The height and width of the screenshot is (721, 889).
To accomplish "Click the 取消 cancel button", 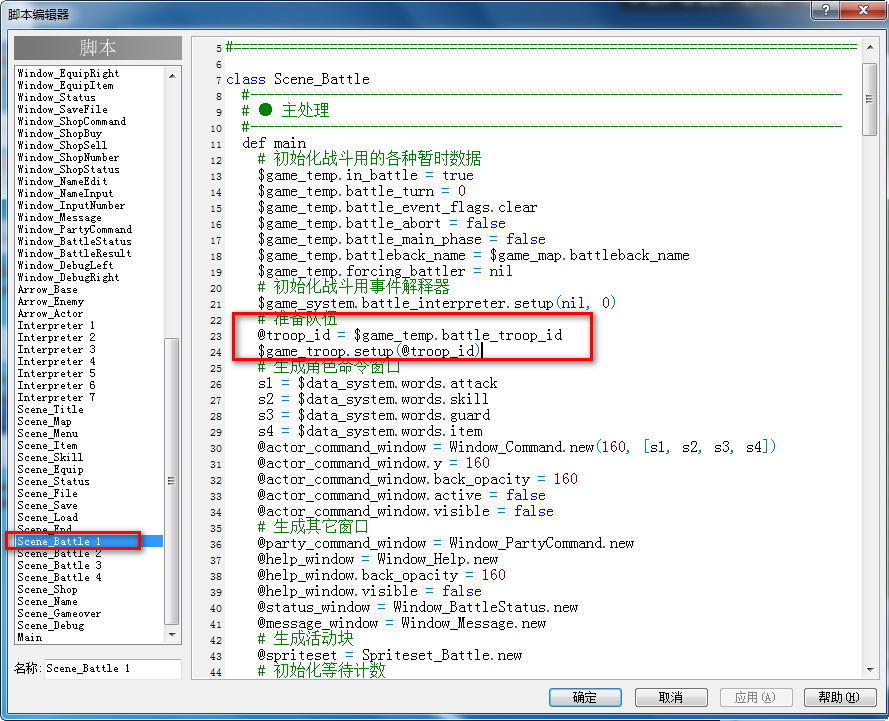I will pos(671,697).
